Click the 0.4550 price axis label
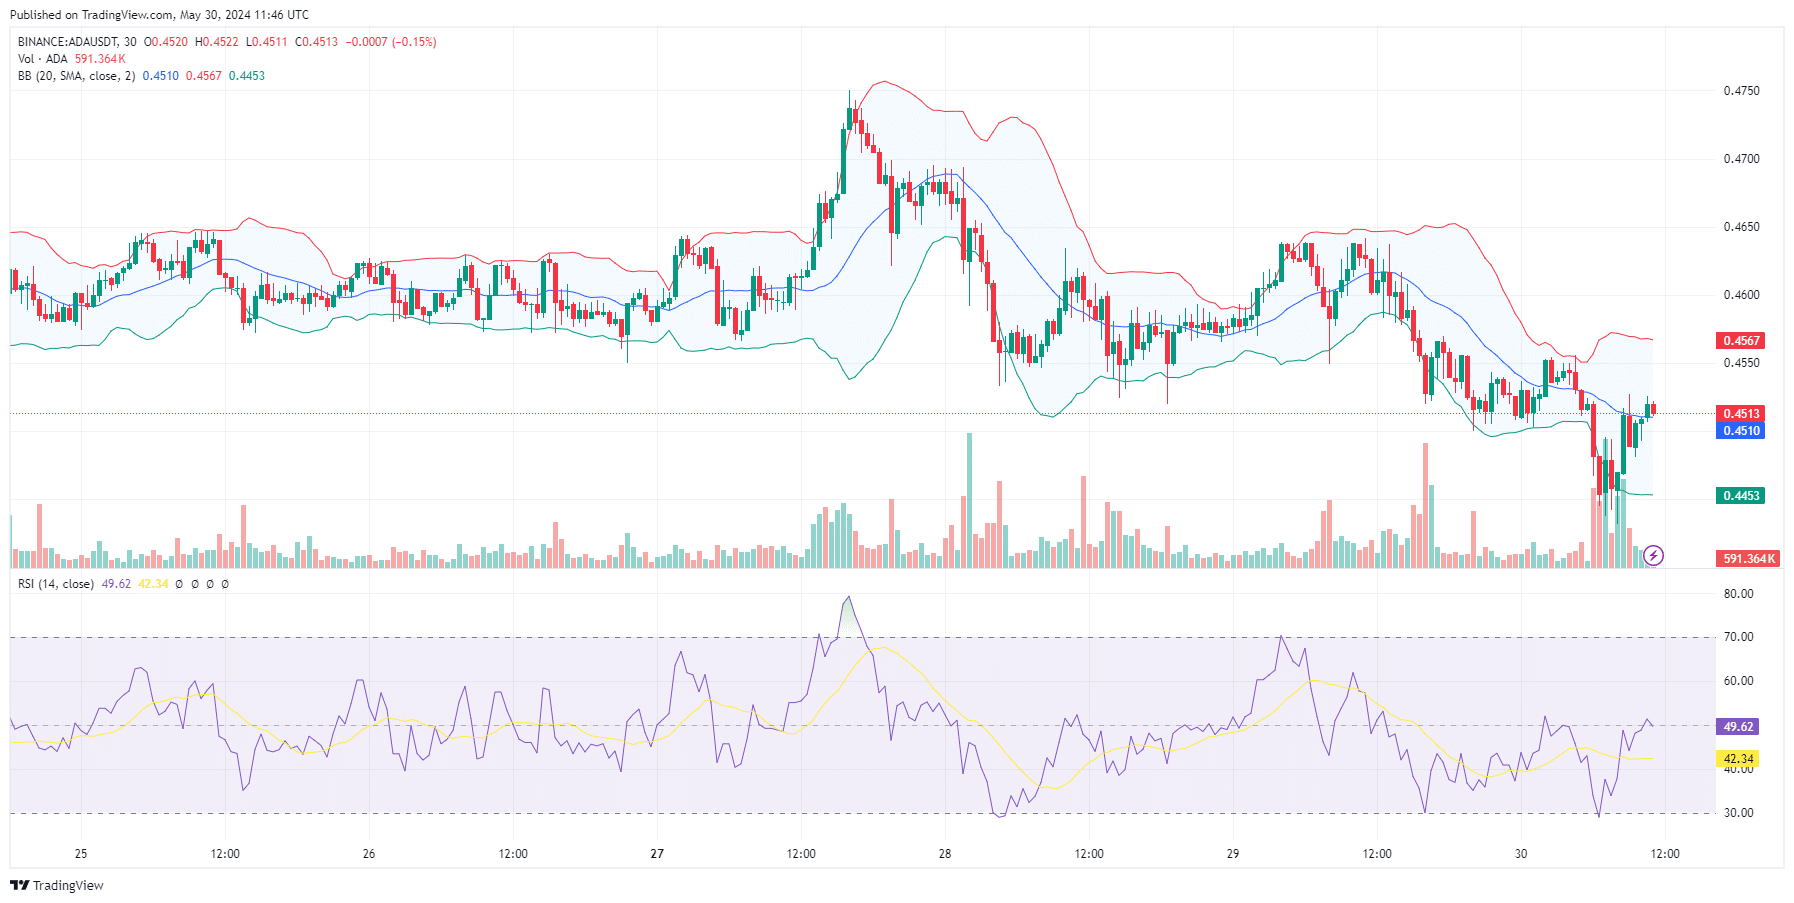 coord(1741,363)
